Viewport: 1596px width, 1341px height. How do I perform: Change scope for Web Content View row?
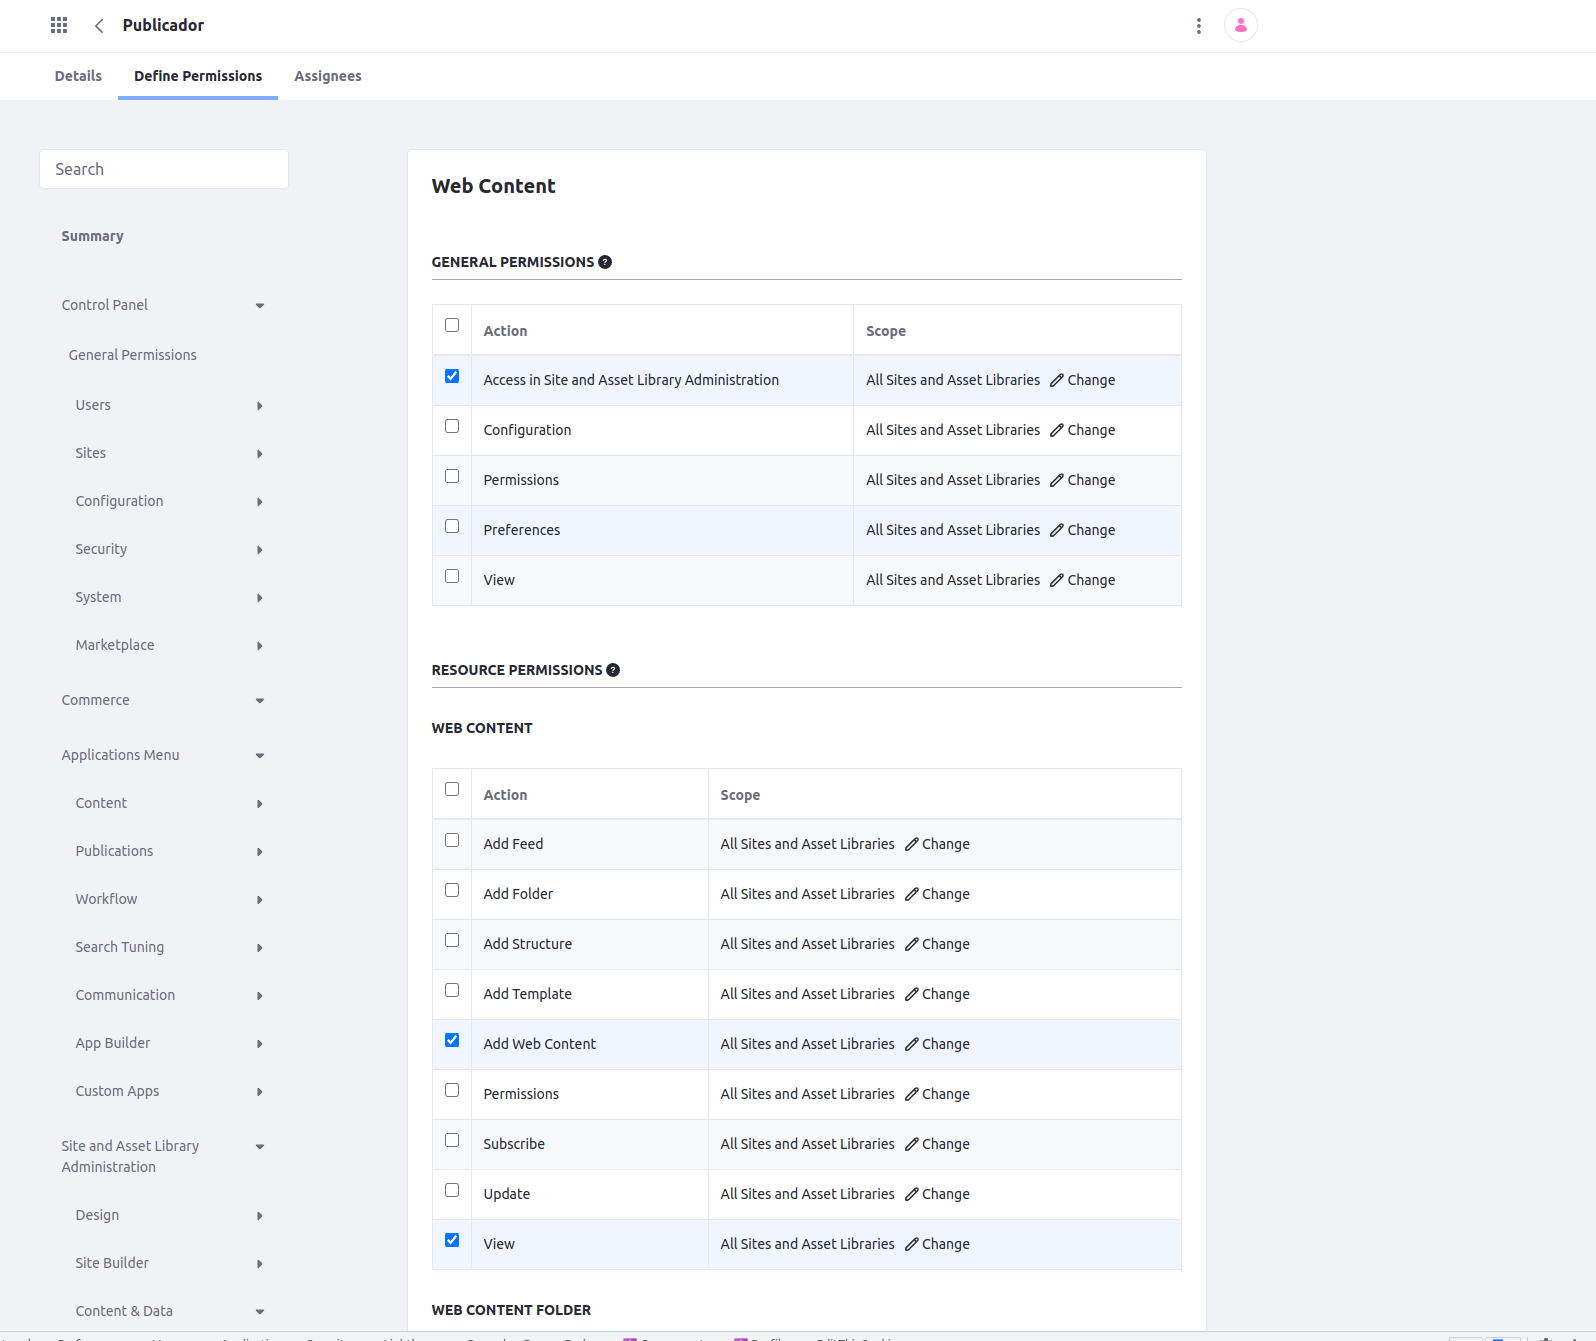(x=937, y=1244)
